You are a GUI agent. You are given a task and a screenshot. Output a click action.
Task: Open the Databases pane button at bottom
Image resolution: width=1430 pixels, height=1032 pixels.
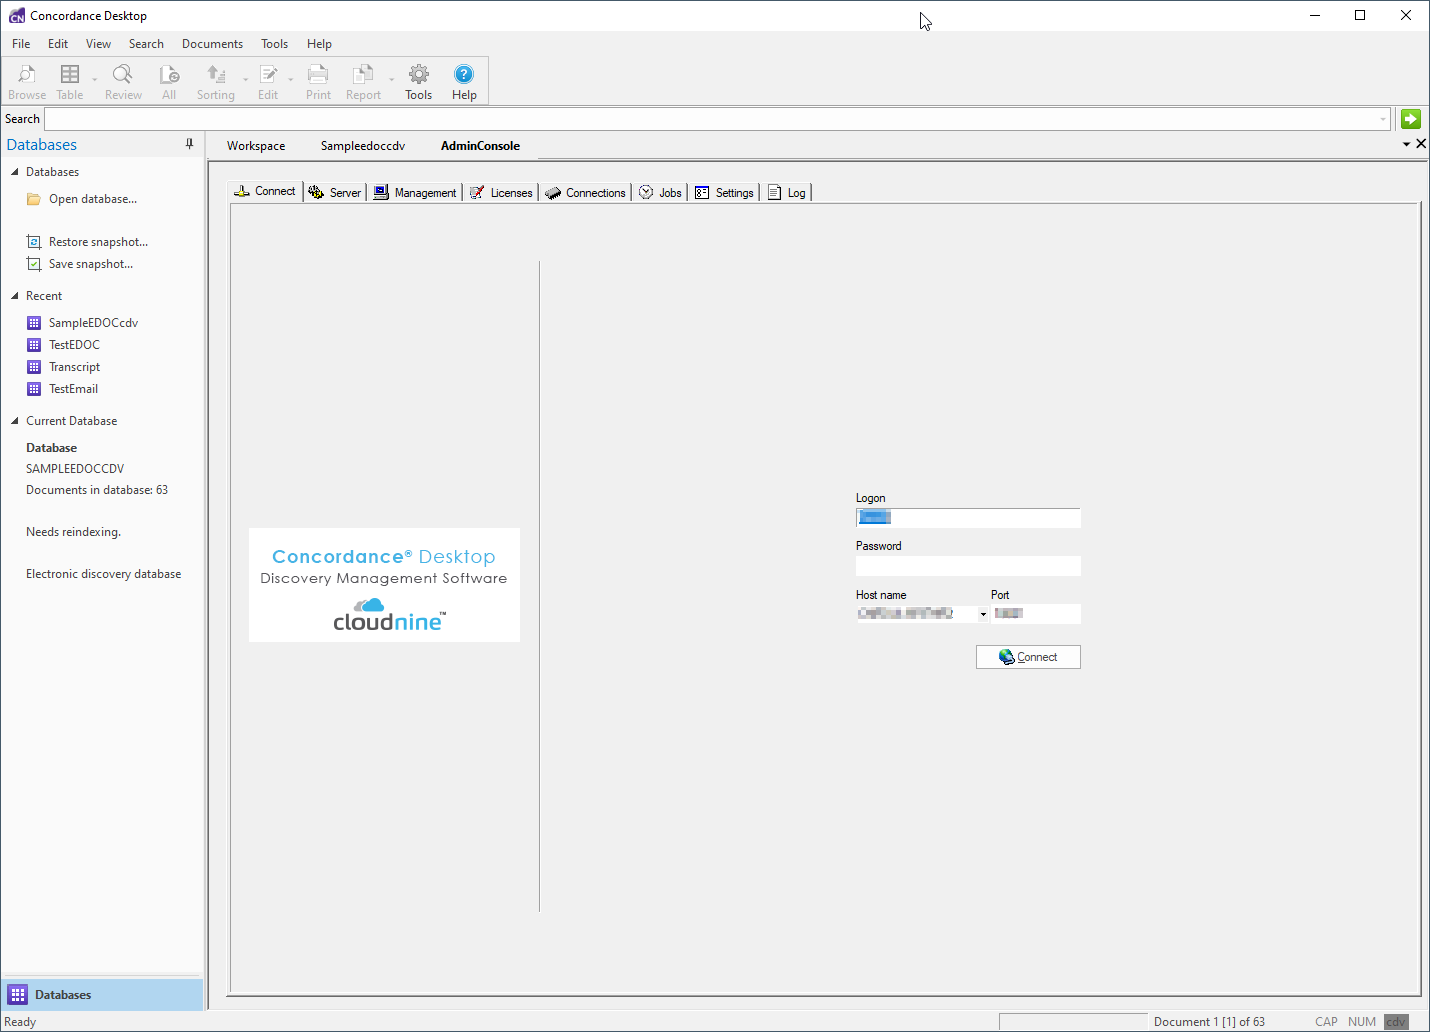(x=103, y=995)
